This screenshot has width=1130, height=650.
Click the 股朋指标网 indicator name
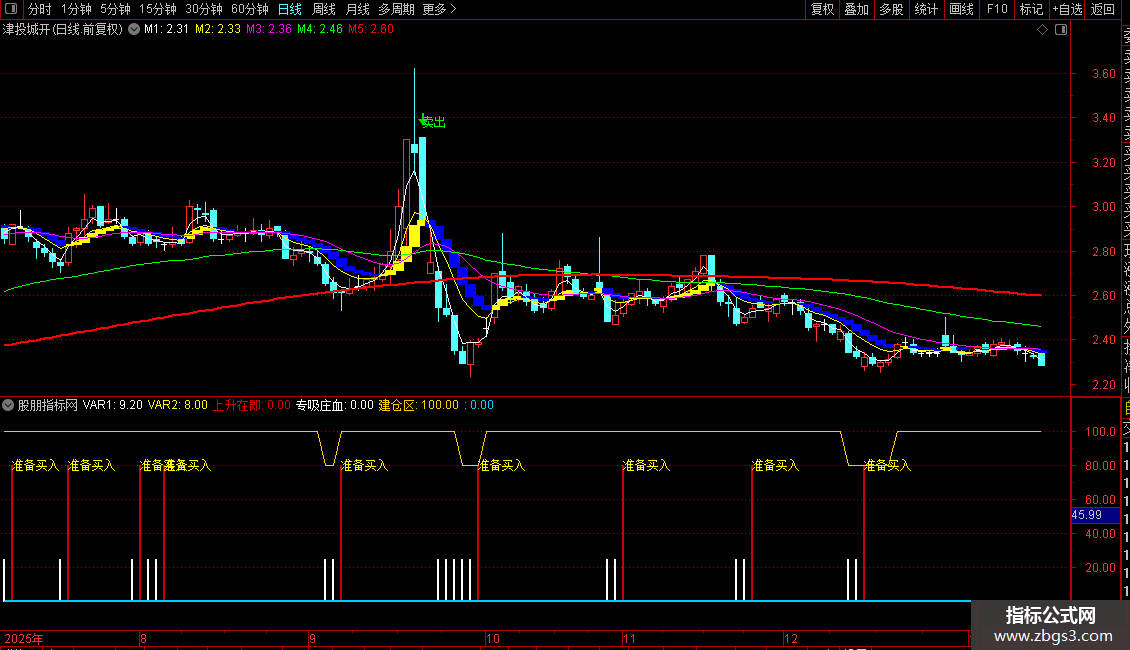click(48, 405)
